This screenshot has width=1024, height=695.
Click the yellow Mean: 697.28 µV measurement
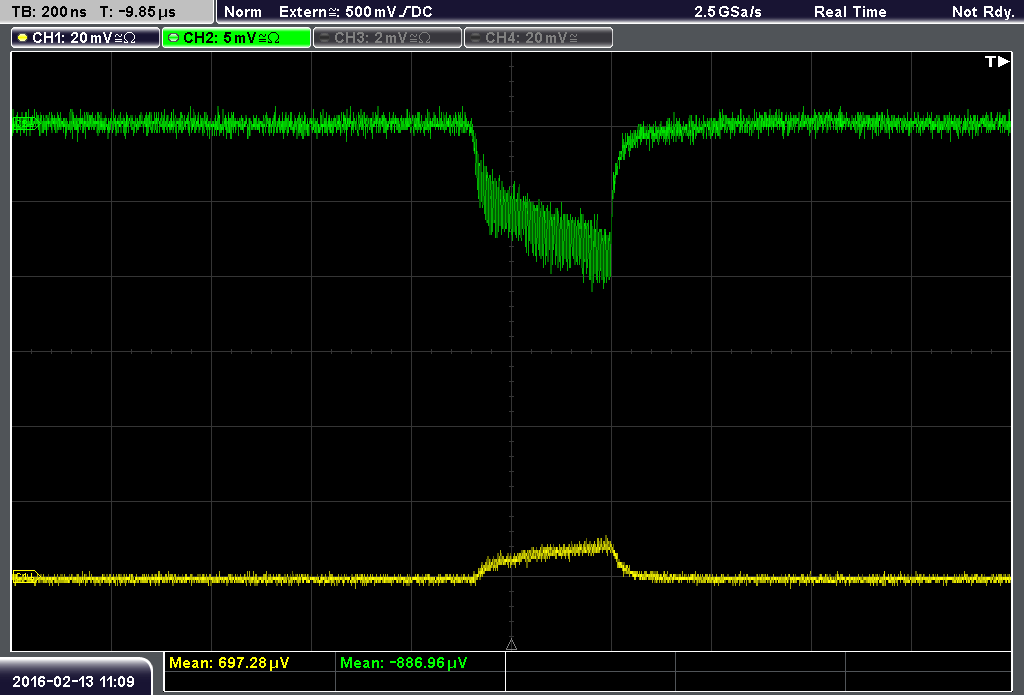pos(229,663)
